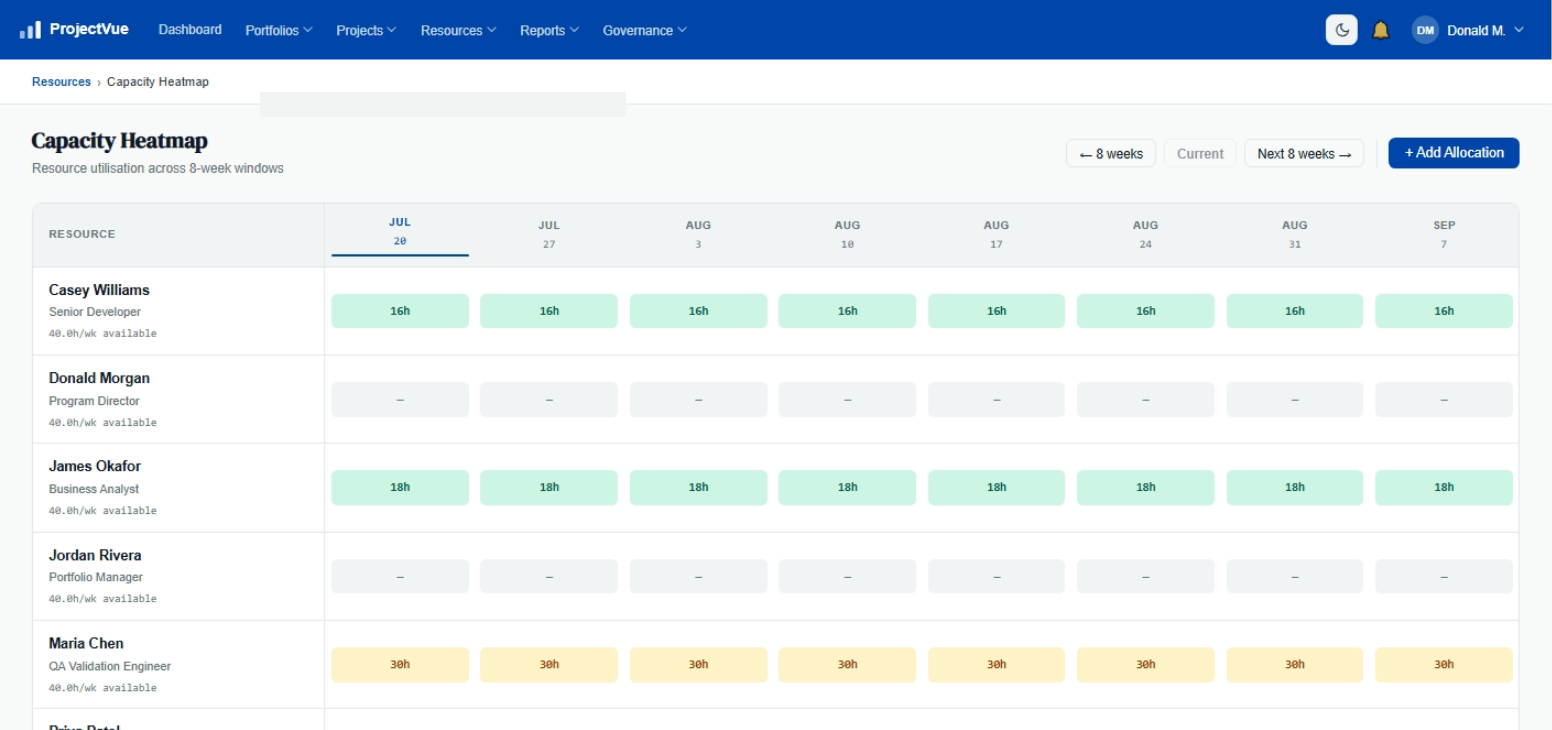
Task: Select the AUG 10 week column header
Action: pos(847,234)
